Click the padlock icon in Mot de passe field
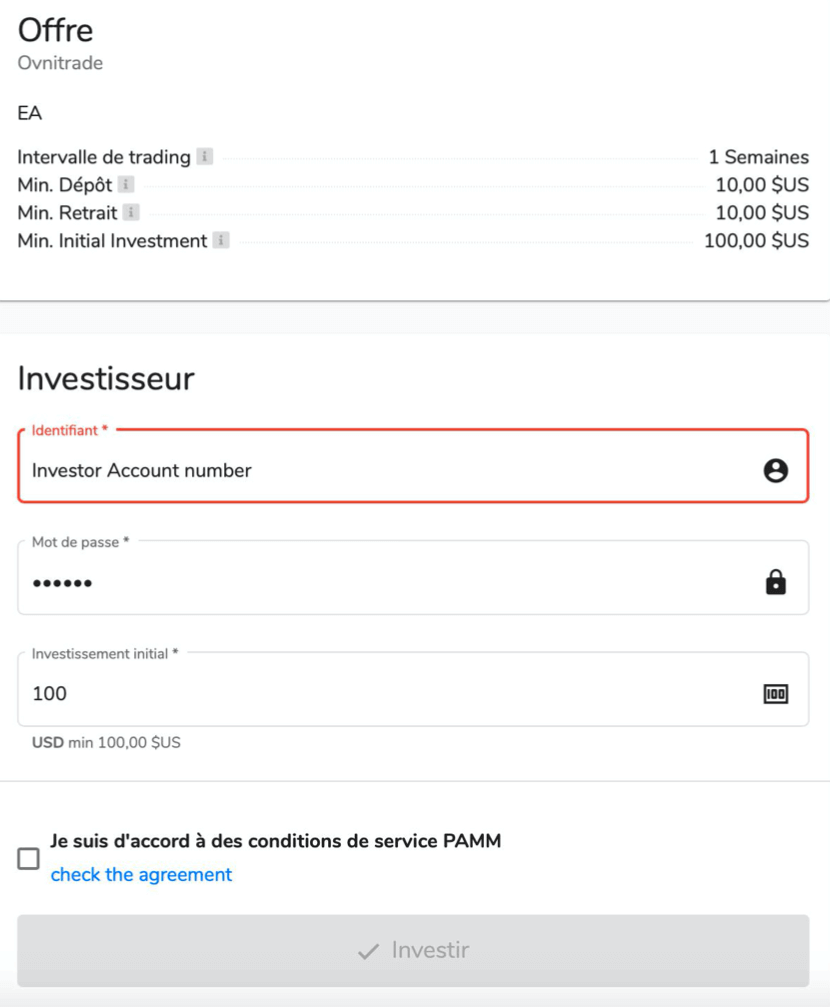Viewport: 830px width, 1007px height. pos(775,583)
